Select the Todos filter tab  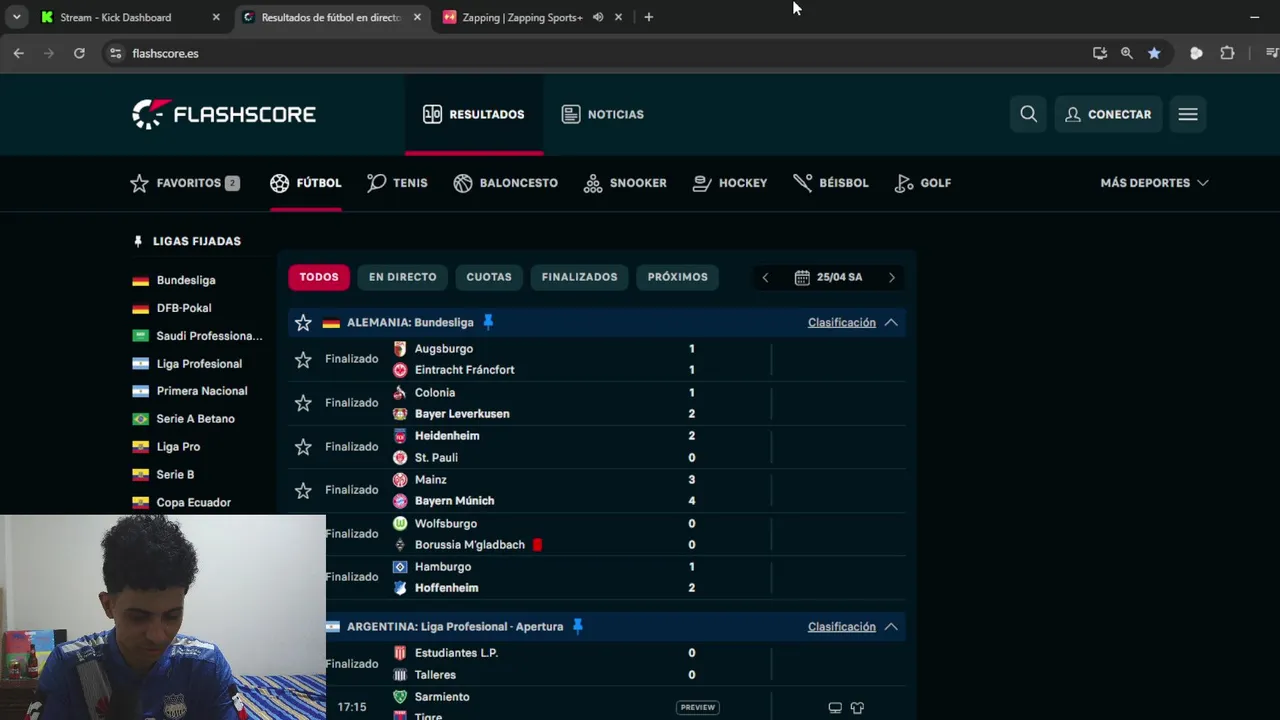click(319, 277)
